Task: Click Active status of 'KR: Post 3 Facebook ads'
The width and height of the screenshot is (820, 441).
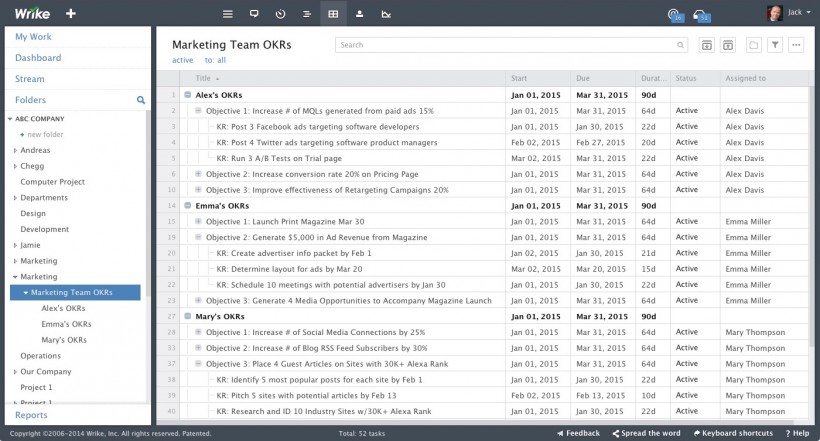Action: click(x=687, y=126)
